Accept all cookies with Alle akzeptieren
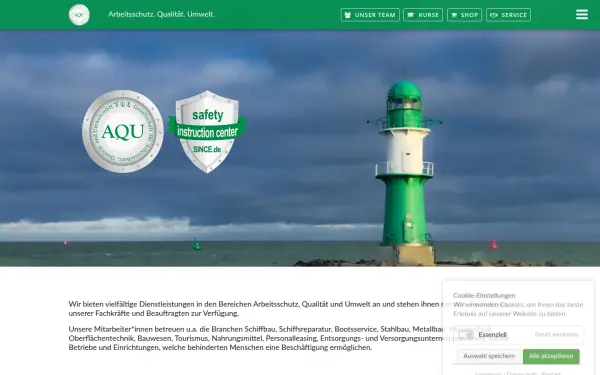 551,356
